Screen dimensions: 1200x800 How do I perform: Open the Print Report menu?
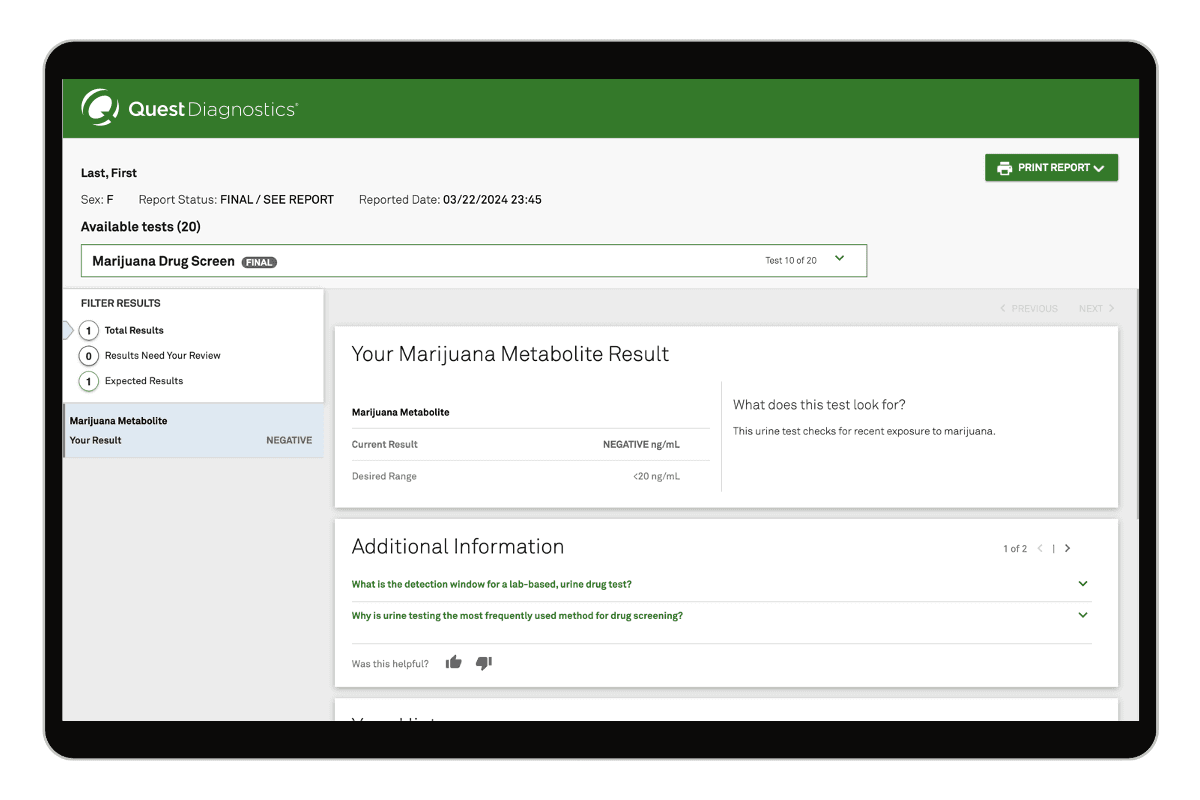1051,168
